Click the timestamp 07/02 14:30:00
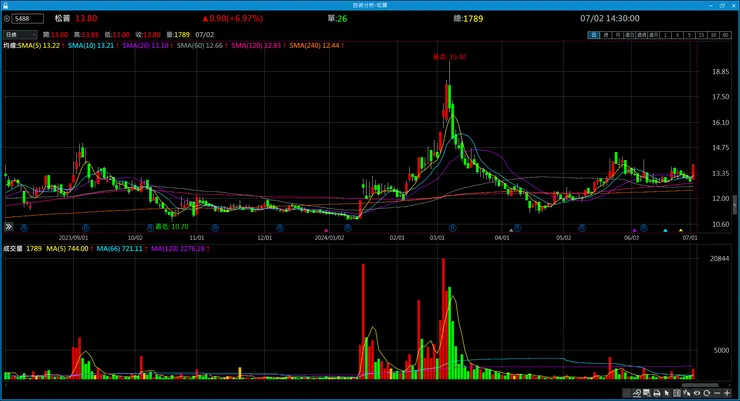This screenshot has height=401, width=740. pos(610,19)
